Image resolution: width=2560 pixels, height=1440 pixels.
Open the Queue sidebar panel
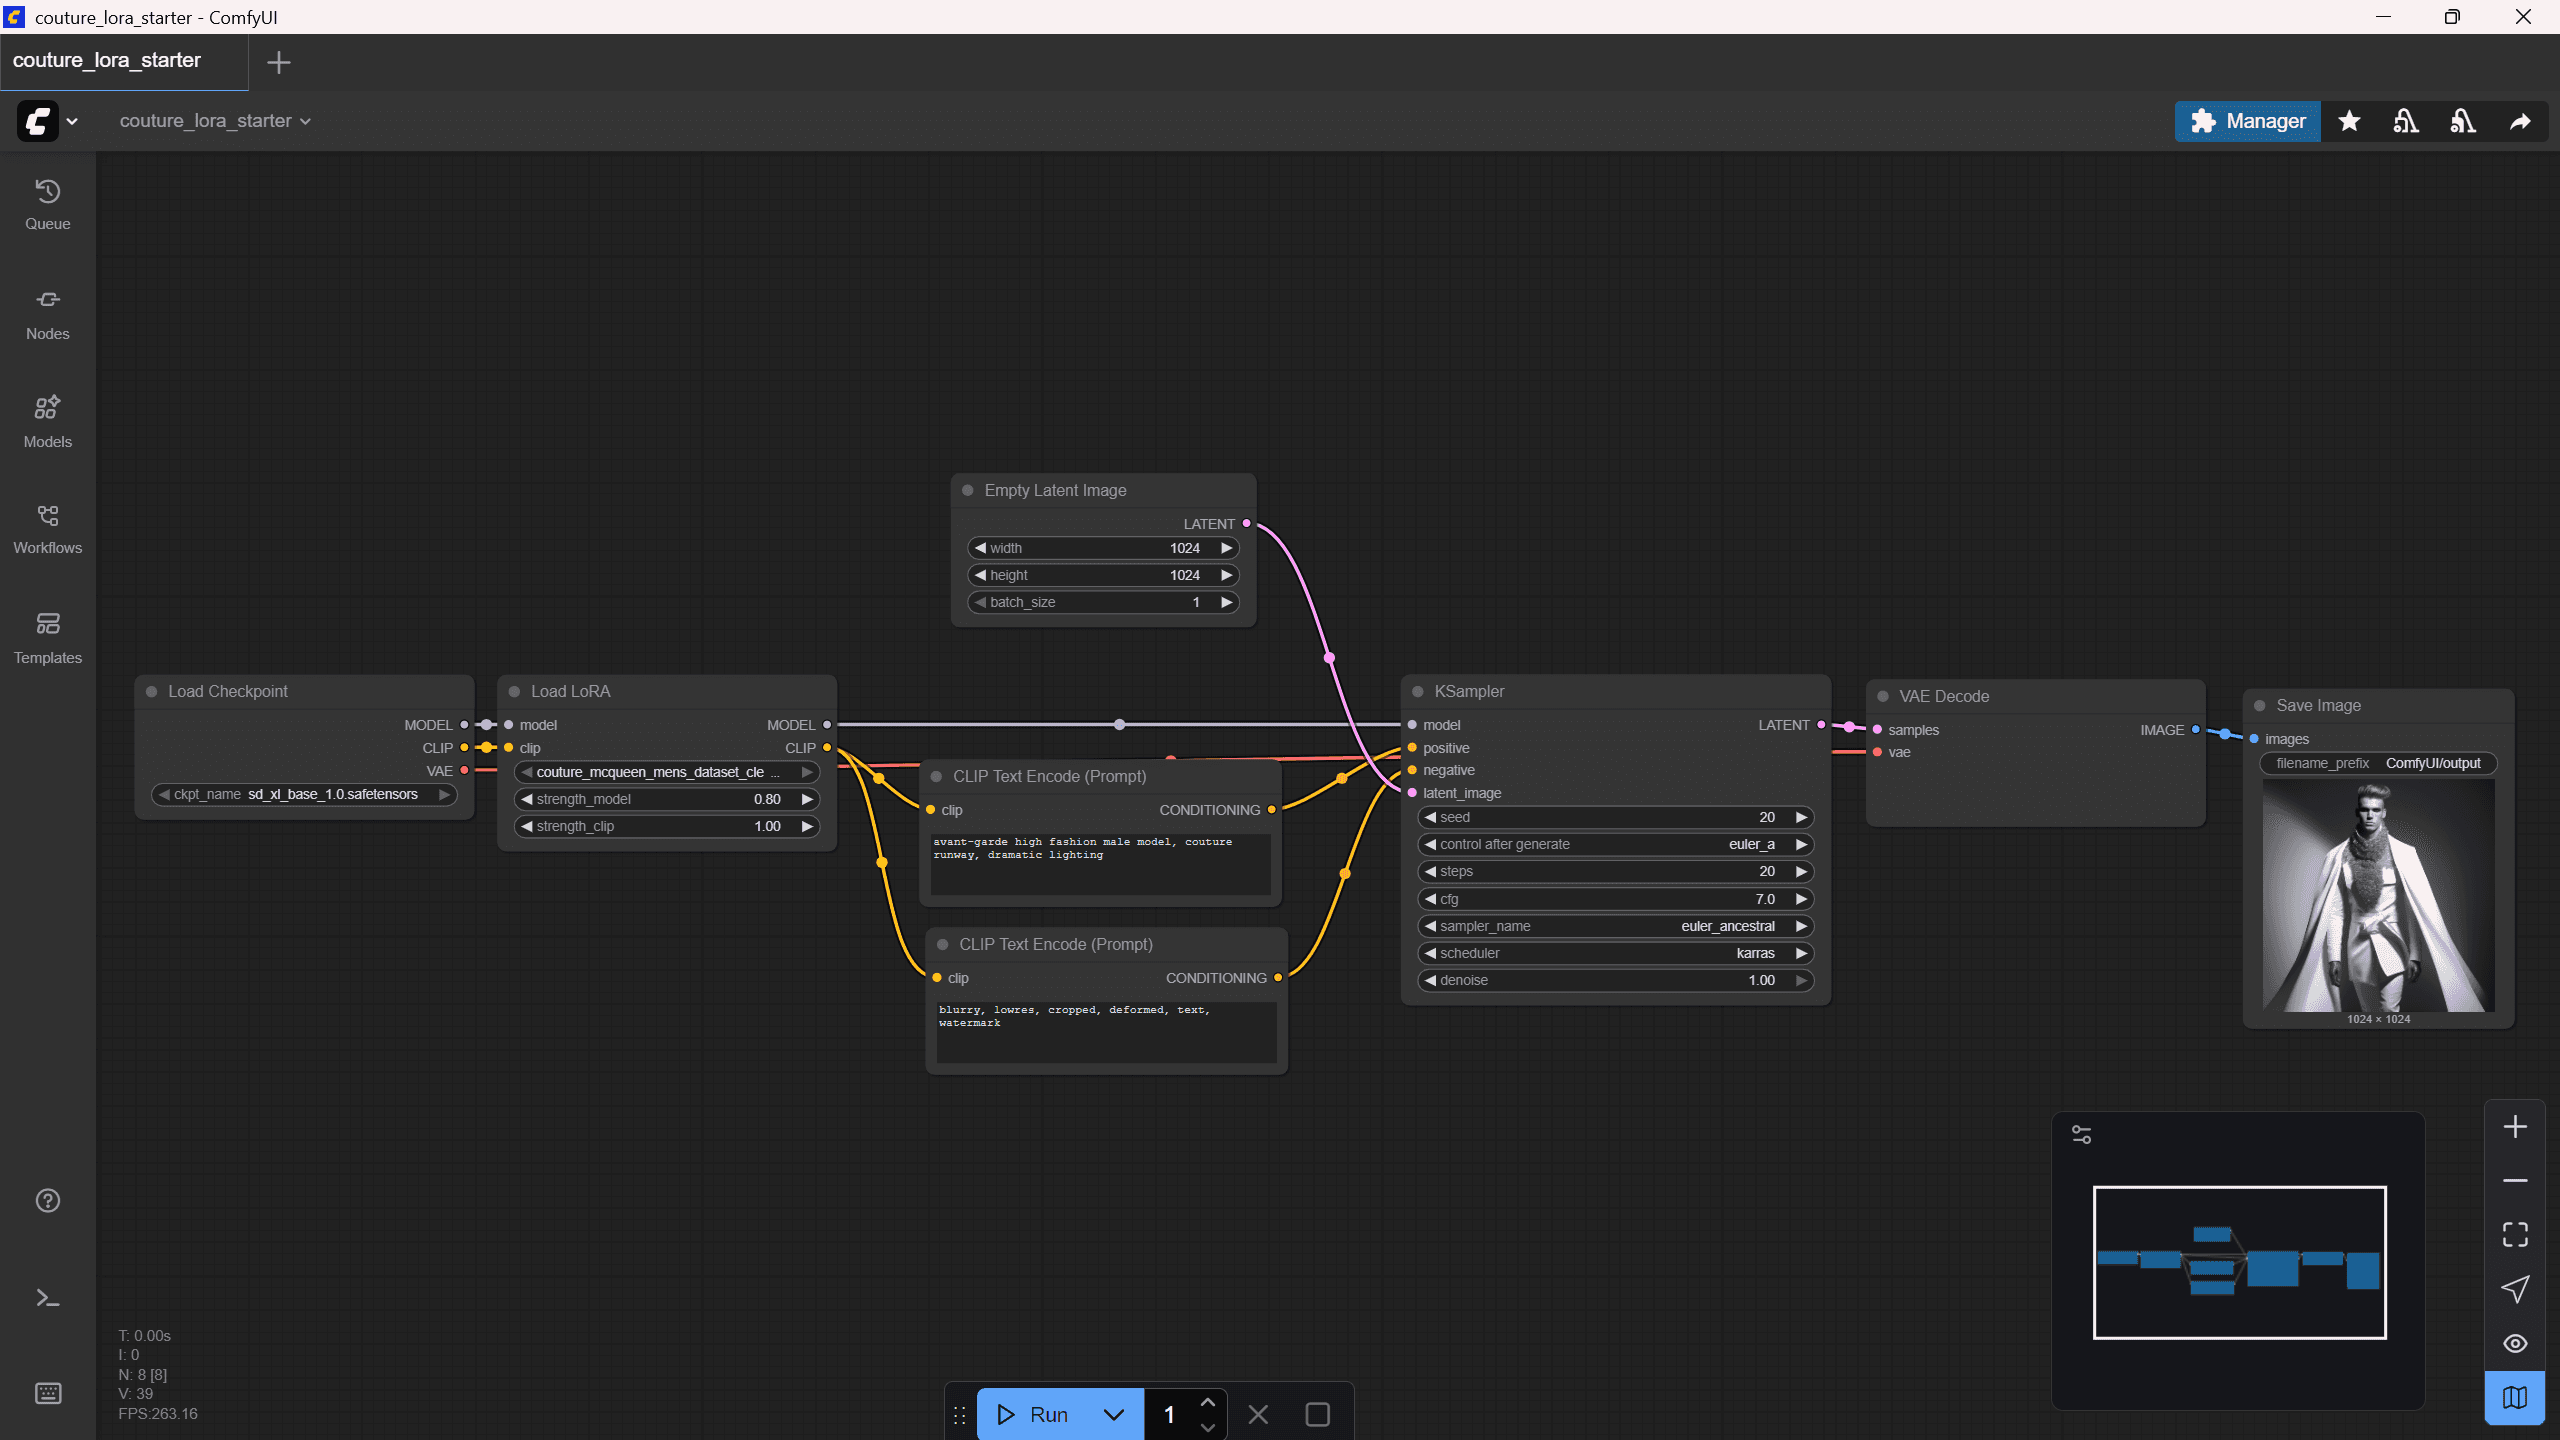click(x=47, y=204)
